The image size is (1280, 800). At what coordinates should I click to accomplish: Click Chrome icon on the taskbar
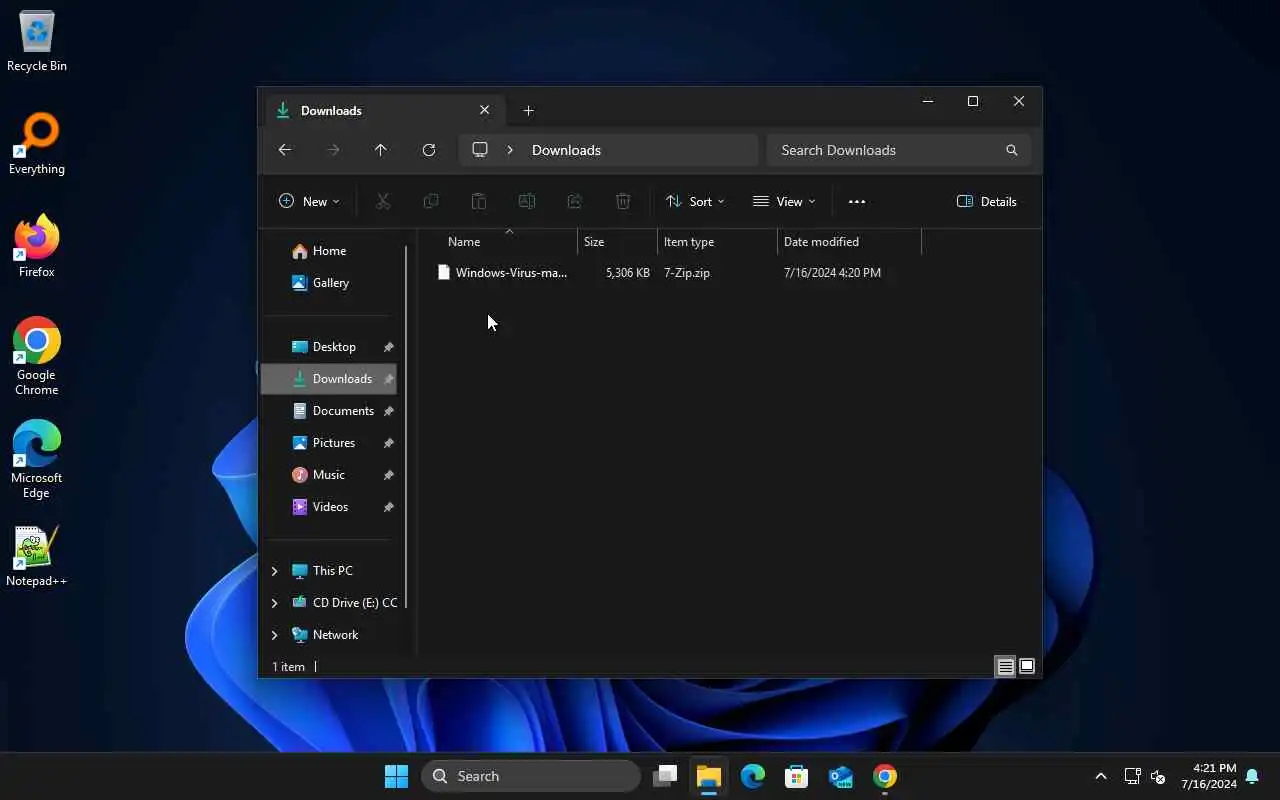[x=885, y=776]
